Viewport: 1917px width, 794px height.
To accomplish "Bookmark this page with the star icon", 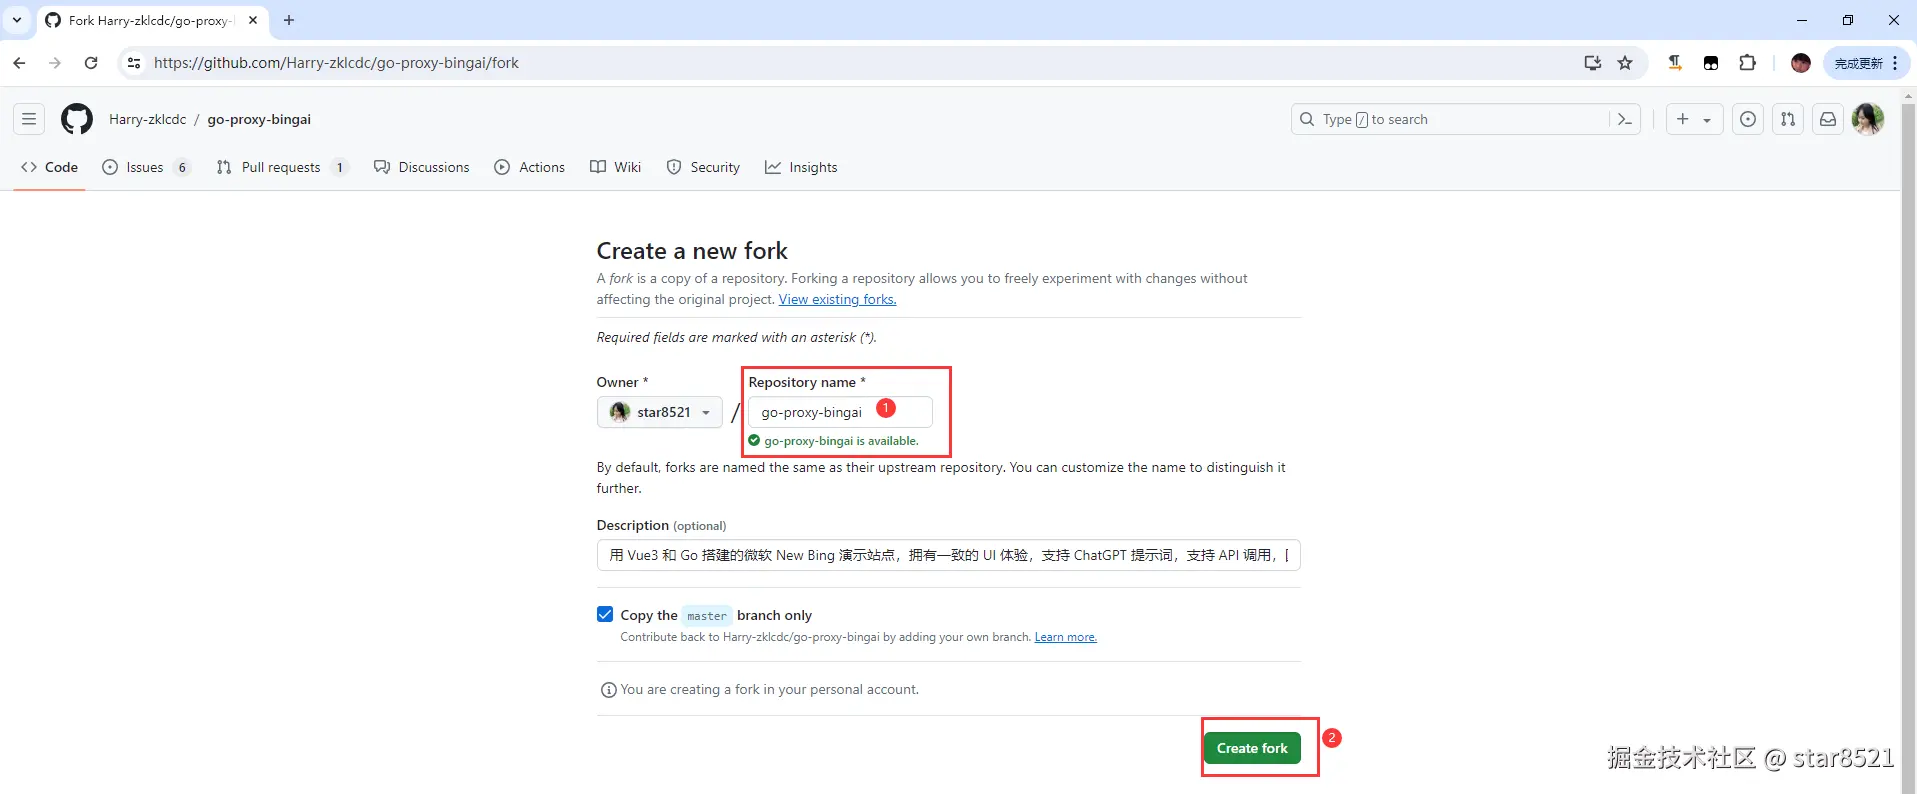I will (x=1625, y=63).
